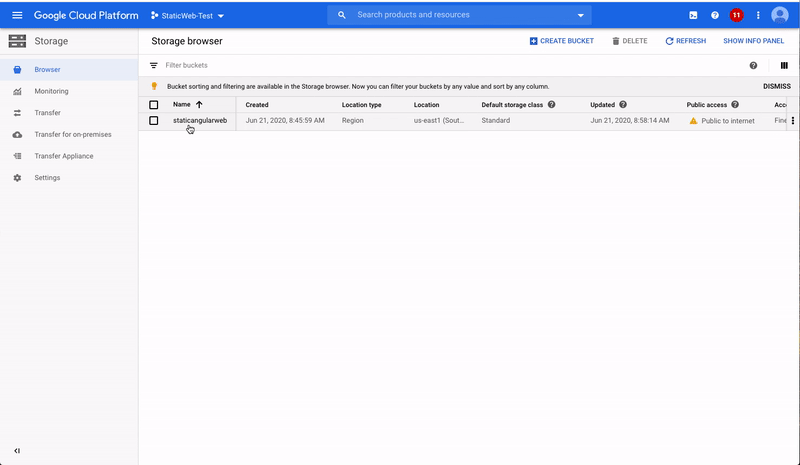Click the Google Cloud Platform logo

[86, 15]
